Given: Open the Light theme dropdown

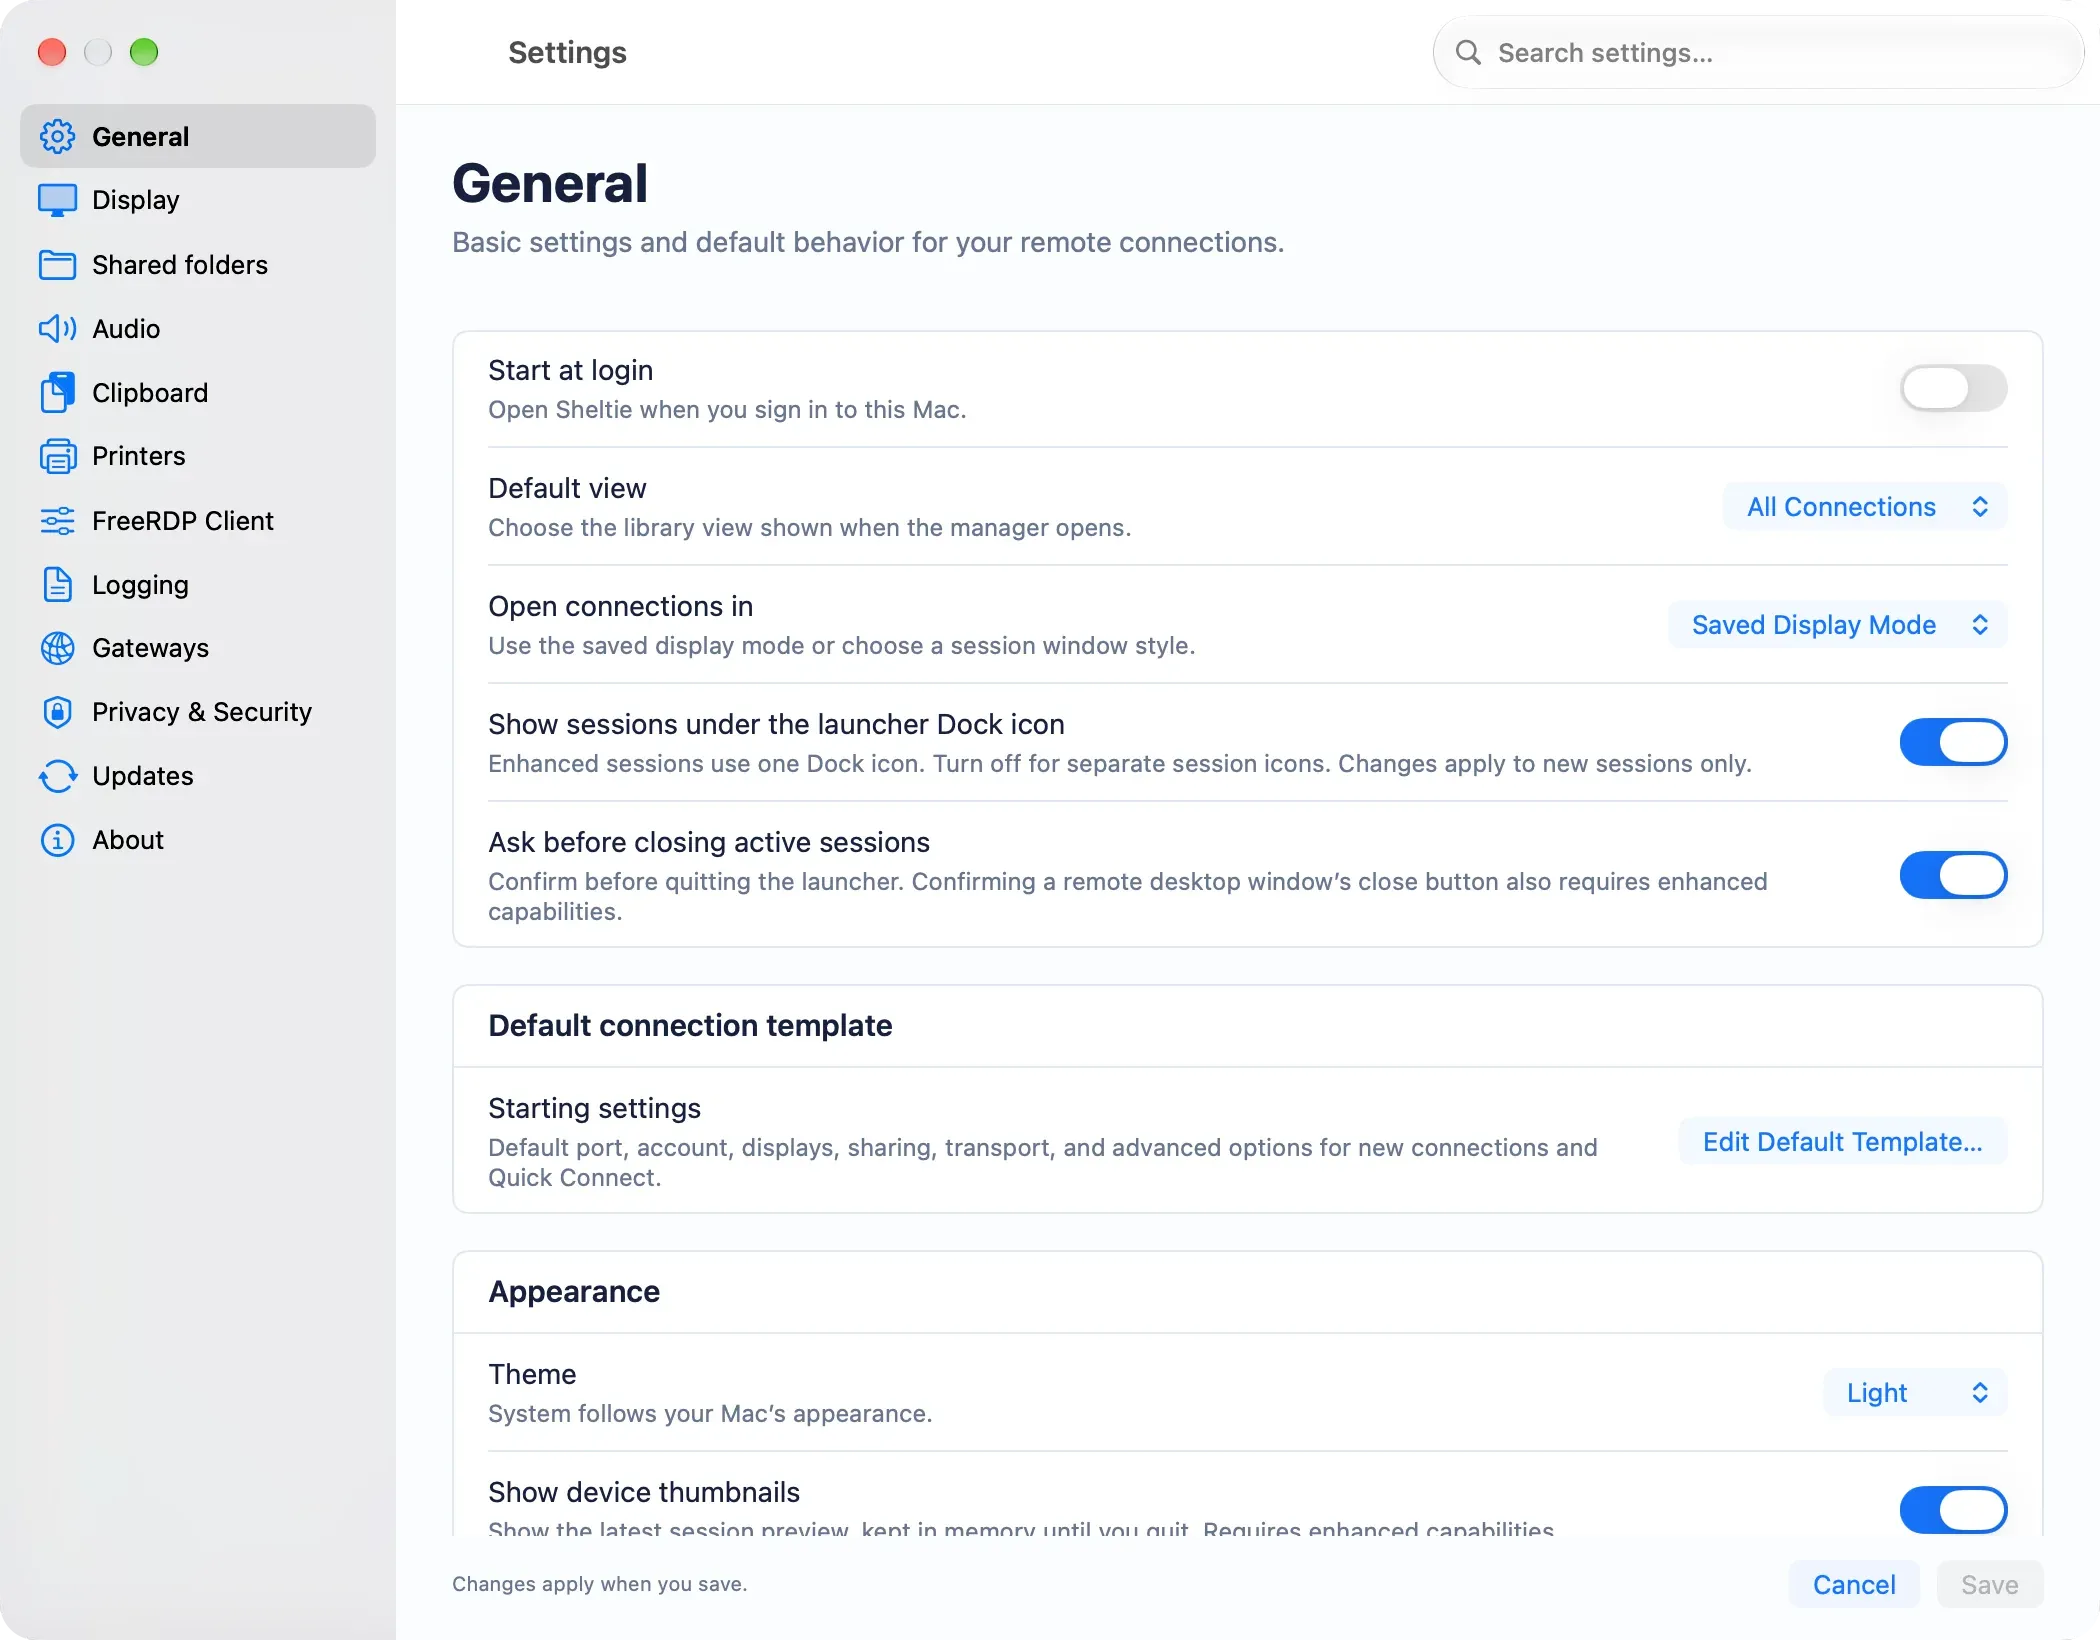Looking at the screenshot, I should [x=1915, y=1393].
